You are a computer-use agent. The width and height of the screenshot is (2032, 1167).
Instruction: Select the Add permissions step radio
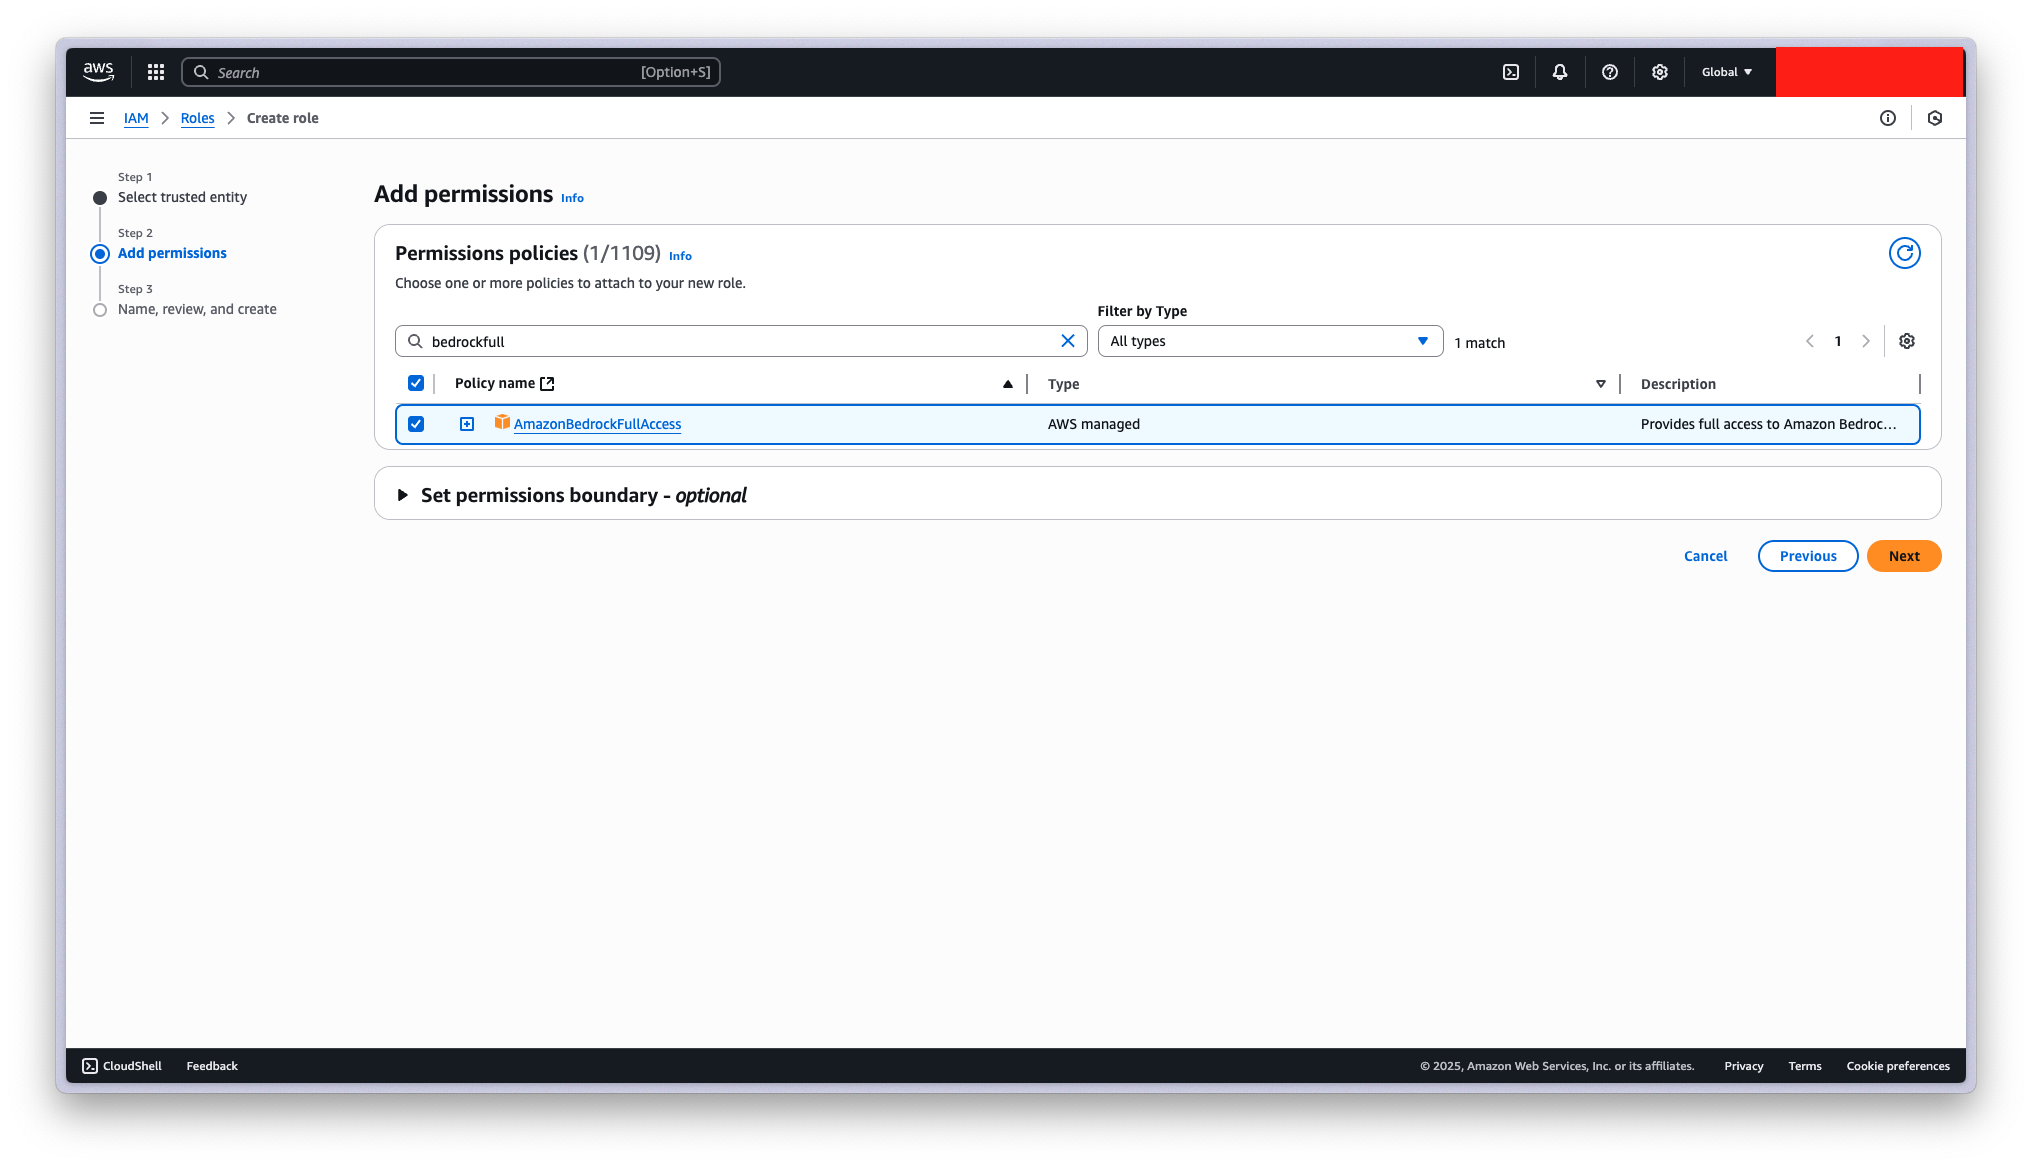(100, 254)
